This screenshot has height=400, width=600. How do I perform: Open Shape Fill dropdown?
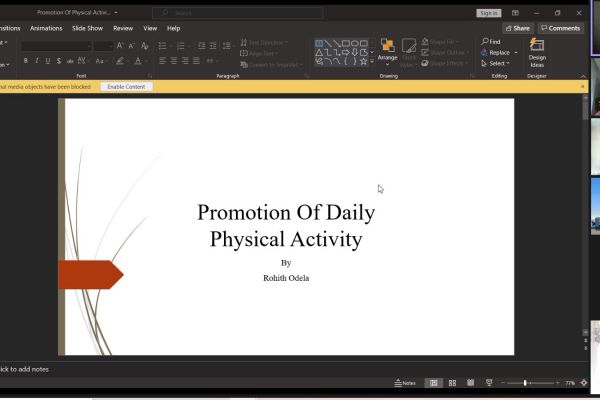(442, 42)
